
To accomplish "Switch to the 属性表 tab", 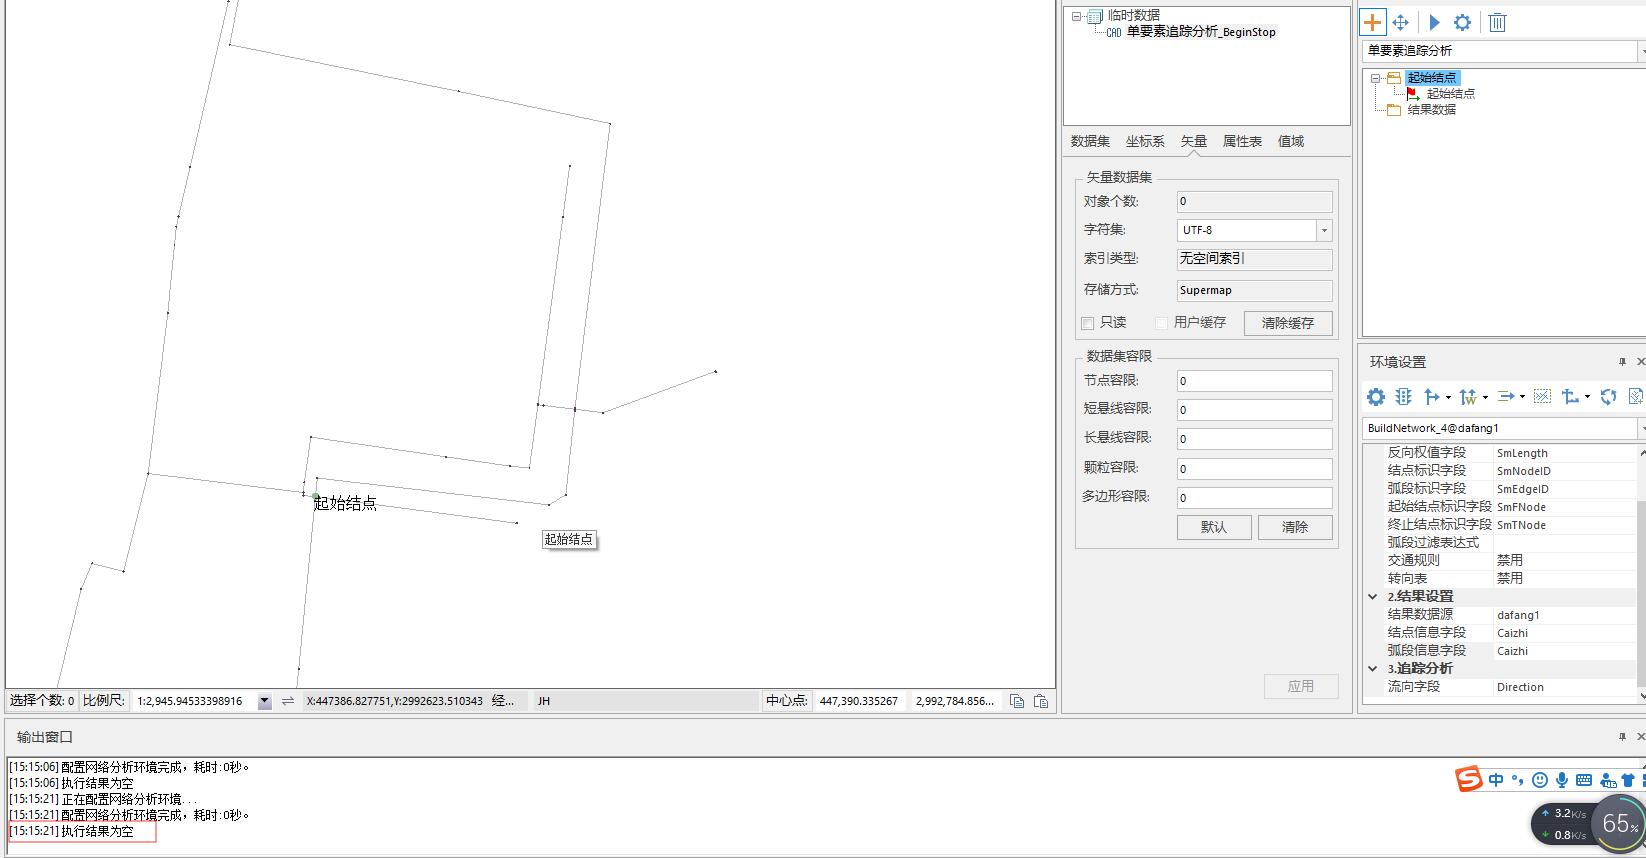I will (1242, 141).
